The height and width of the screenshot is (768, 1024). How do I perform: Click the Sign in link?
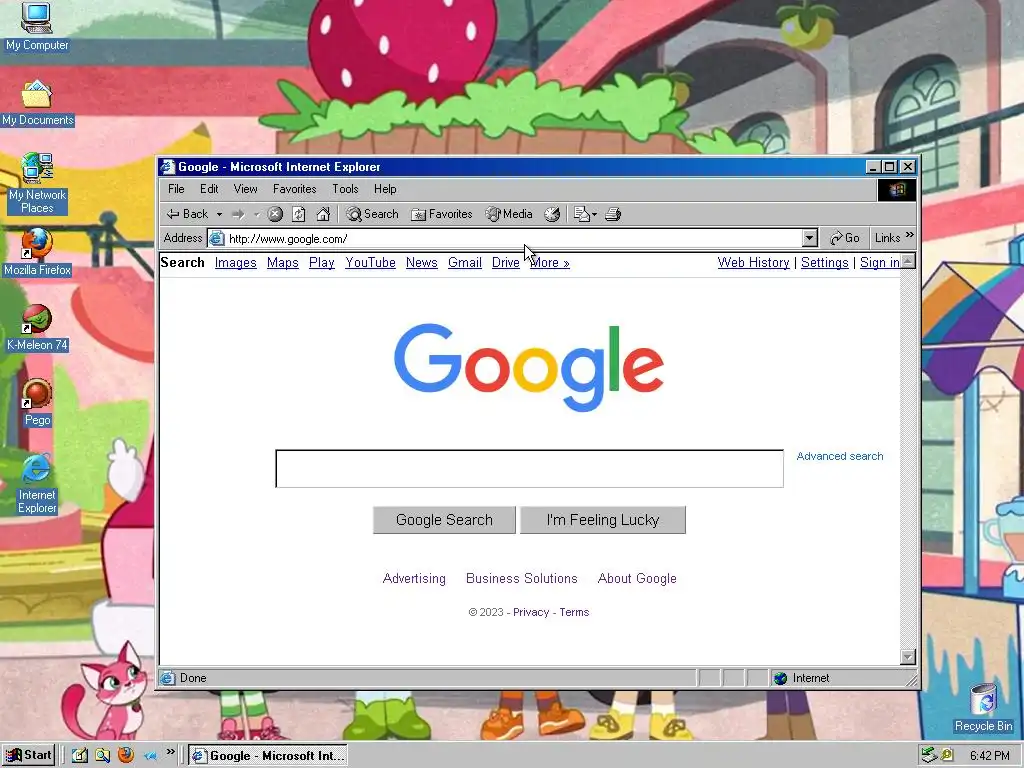(880, 263)
